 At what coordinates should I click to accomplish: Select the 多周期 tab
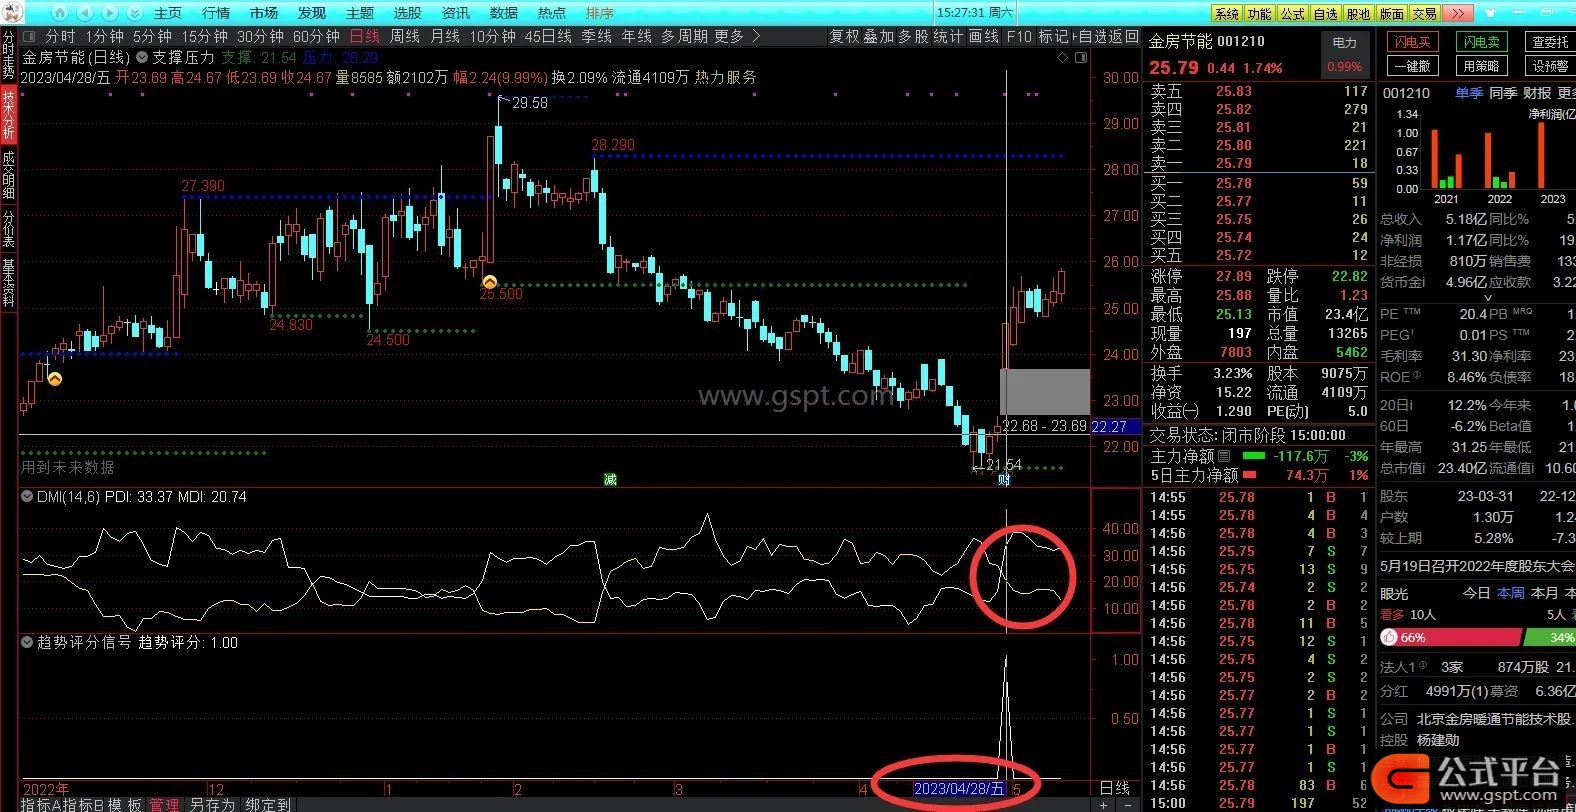(684, 36)
